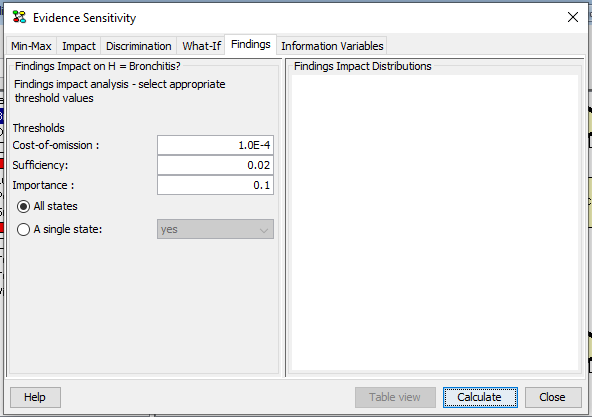Select the What-If tab
The width and height of the screenshot is (592, 417).
(201, 46)
